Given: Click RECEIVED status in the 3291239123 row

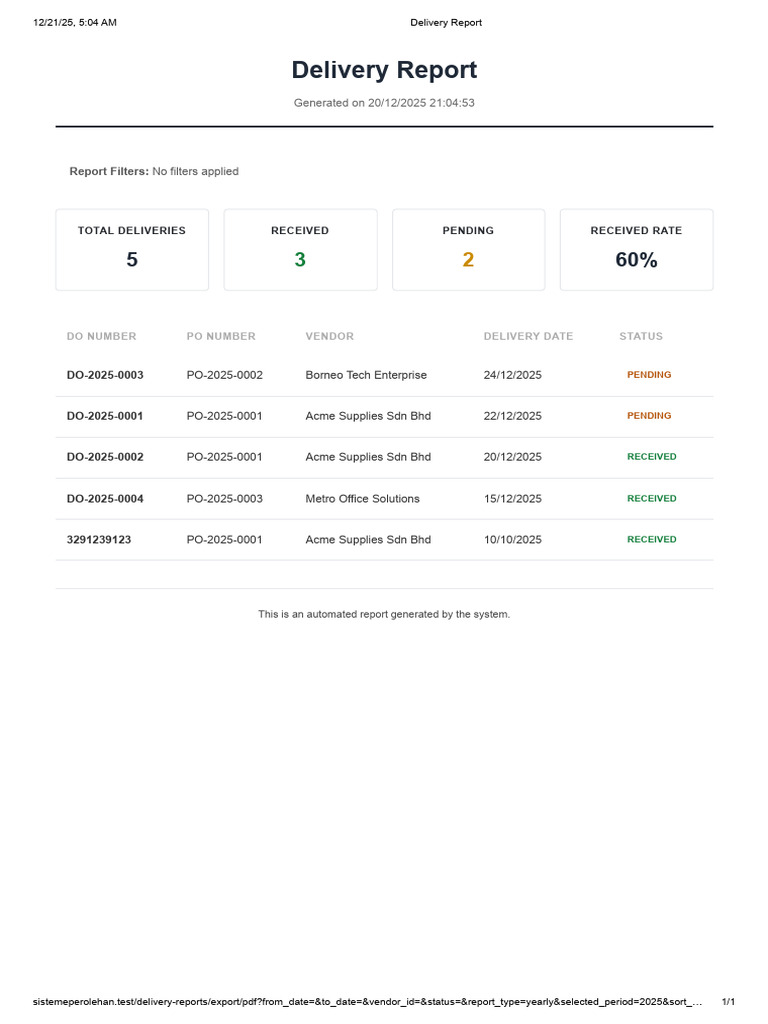Looking at the screenshot, I should [x=652, y=539].
